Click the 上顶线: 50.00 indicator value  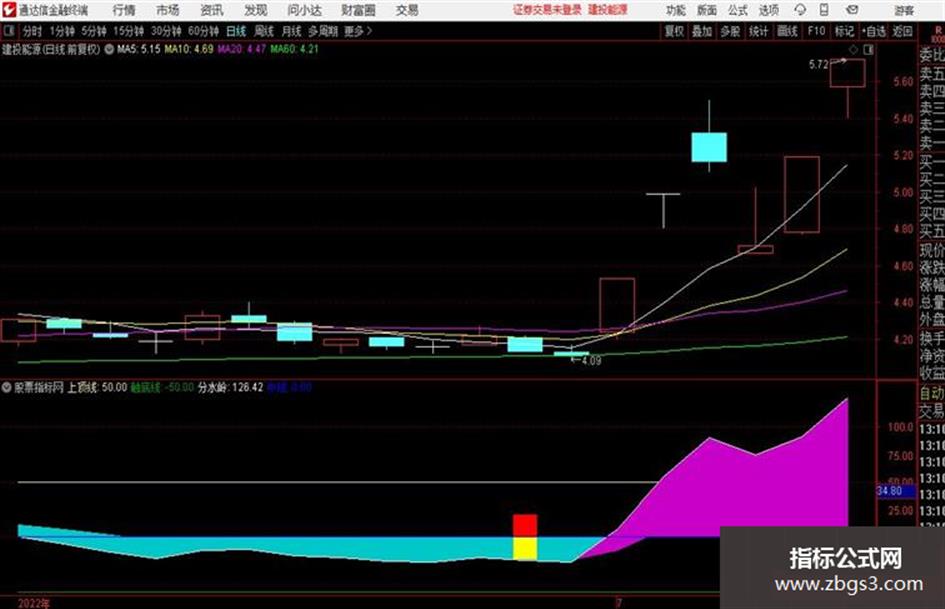point(97,387)
